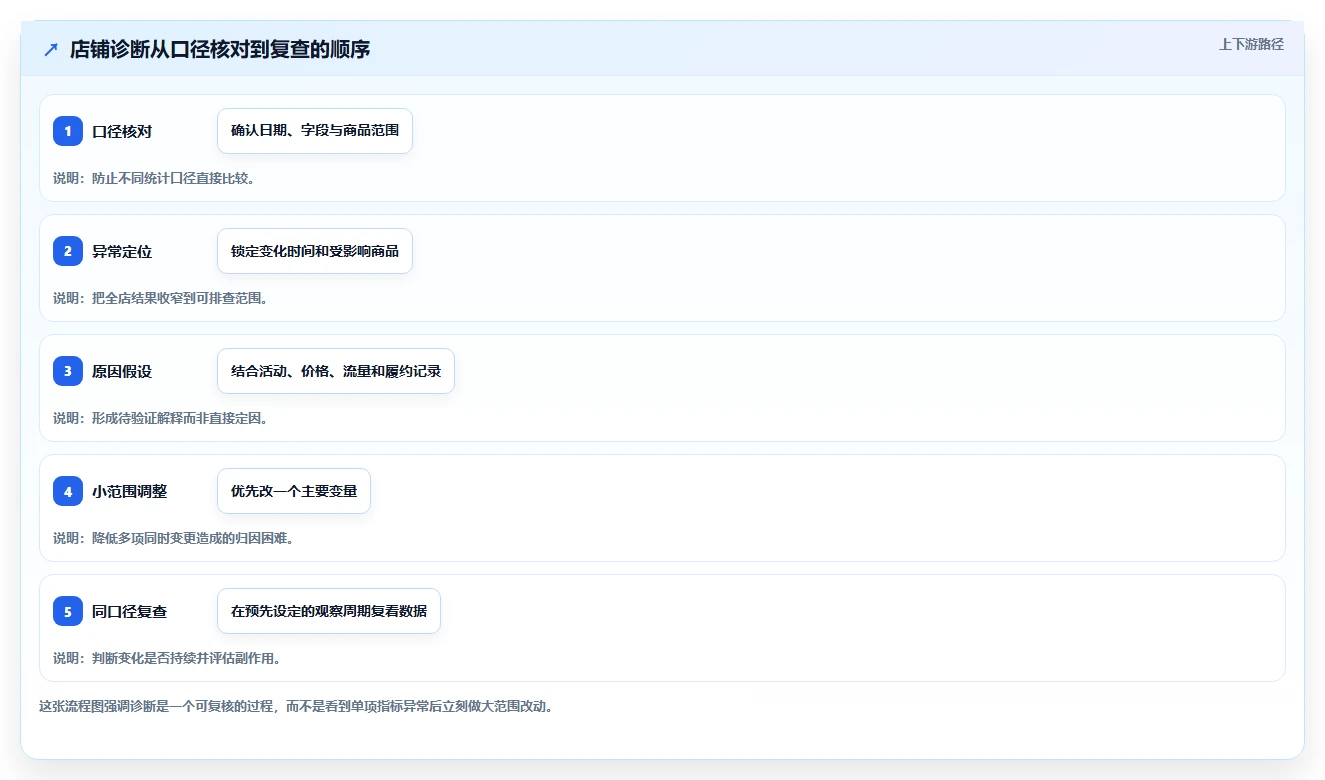Click the 同口径复查 step title

click(130, 612)
